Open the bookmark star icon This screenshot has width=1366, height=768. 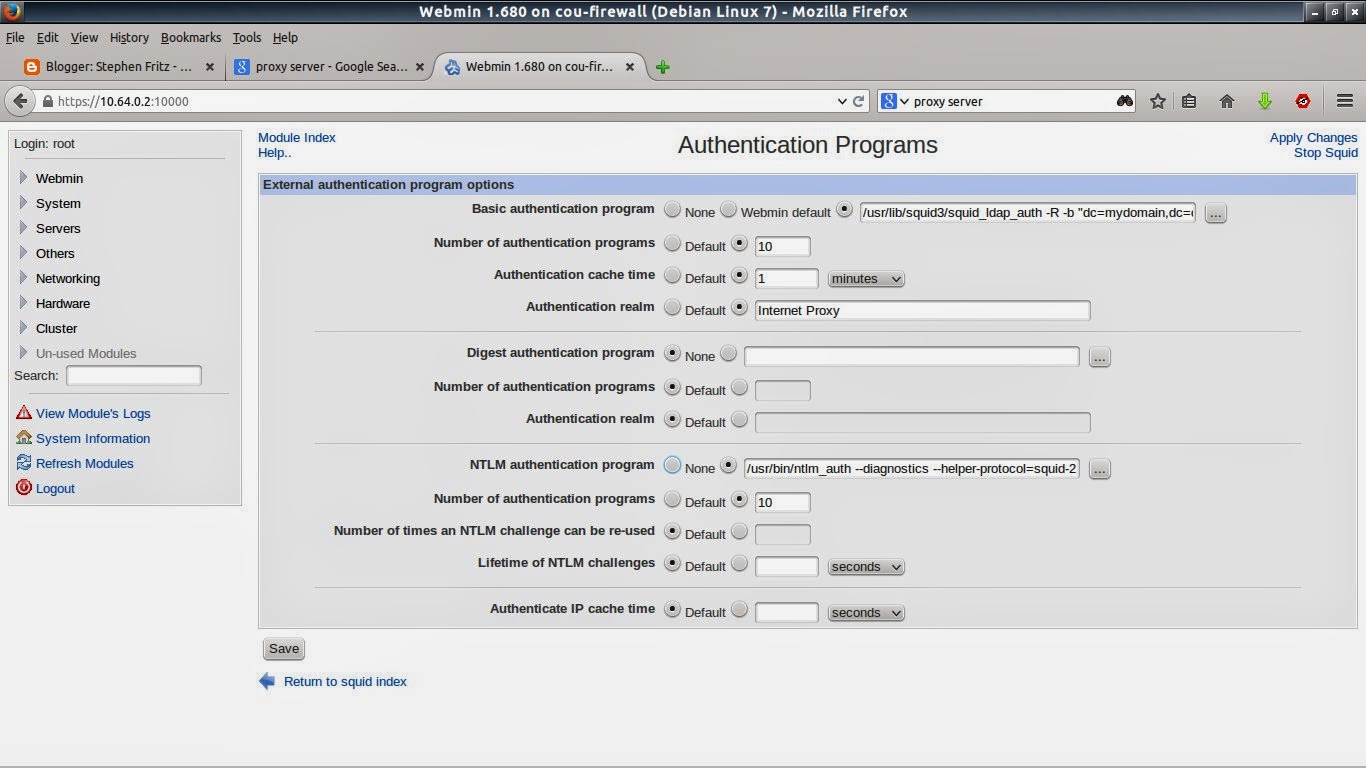1158,101
